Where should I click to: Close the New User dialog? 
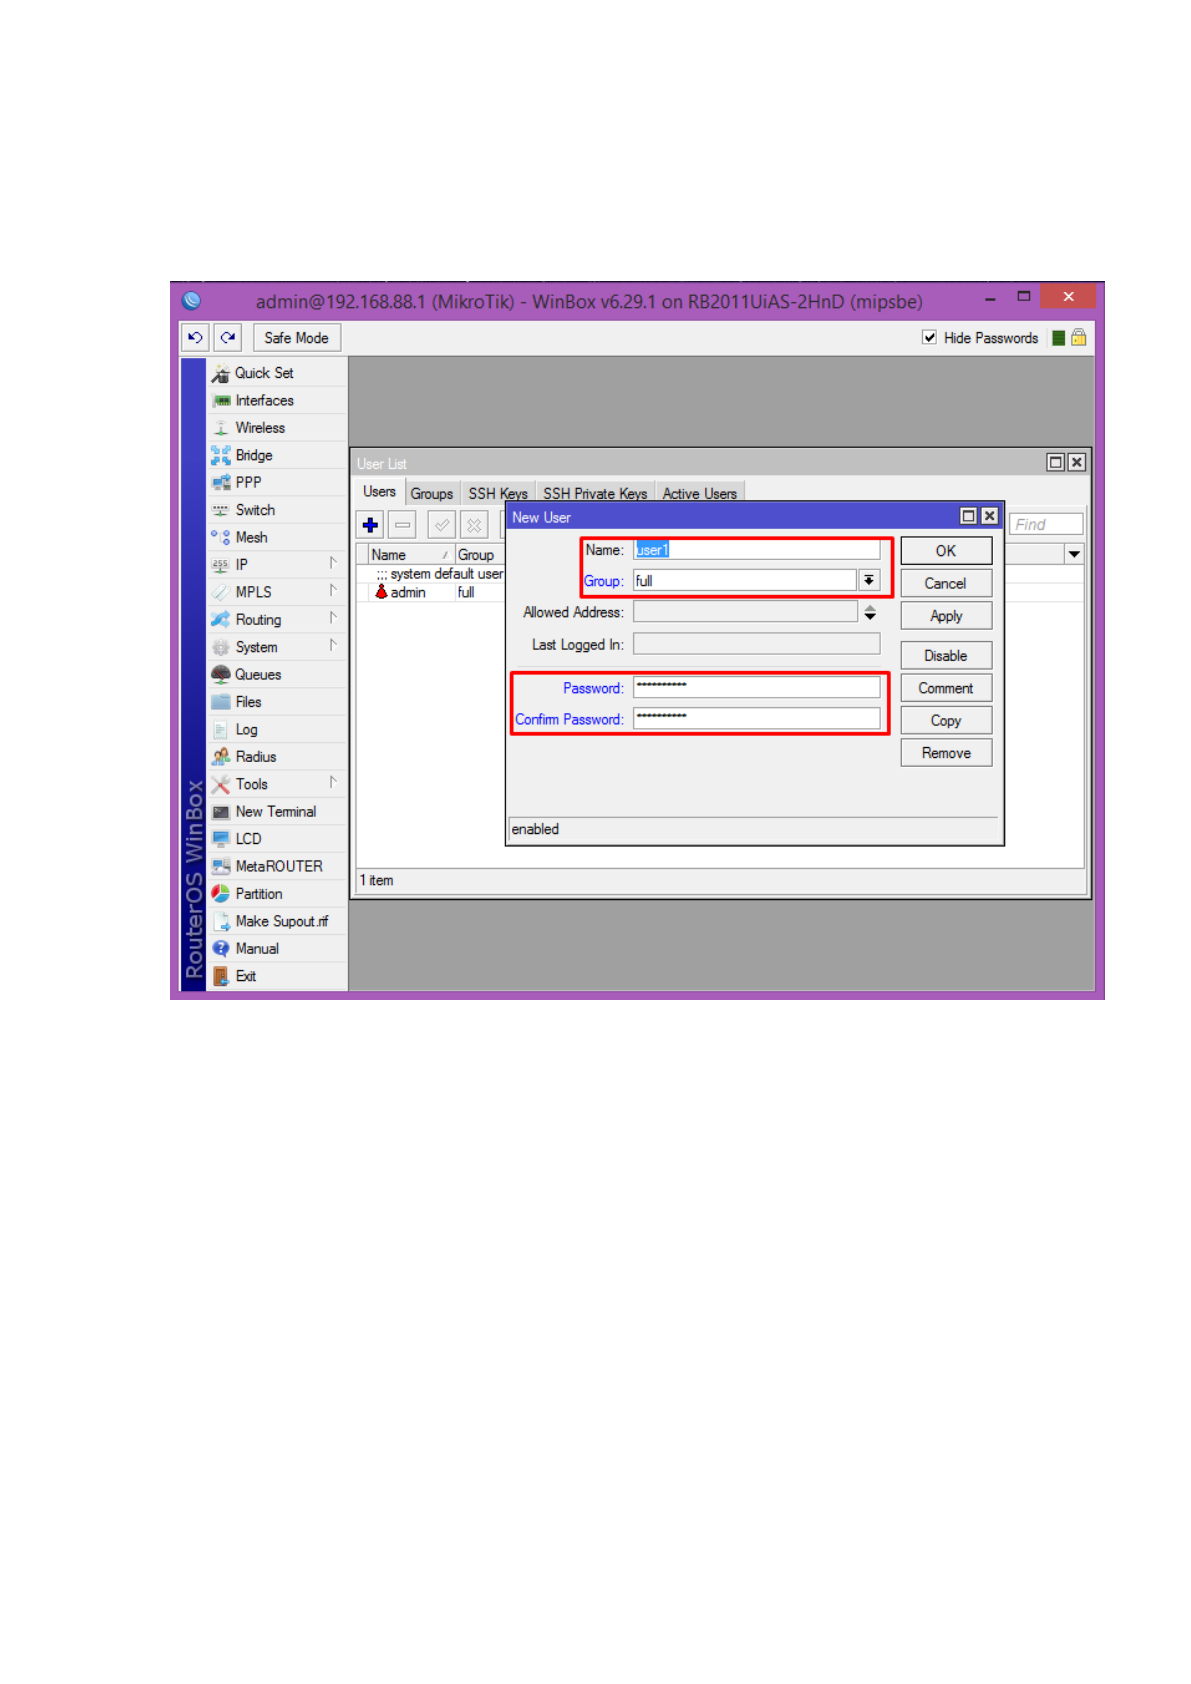(989, 516)
